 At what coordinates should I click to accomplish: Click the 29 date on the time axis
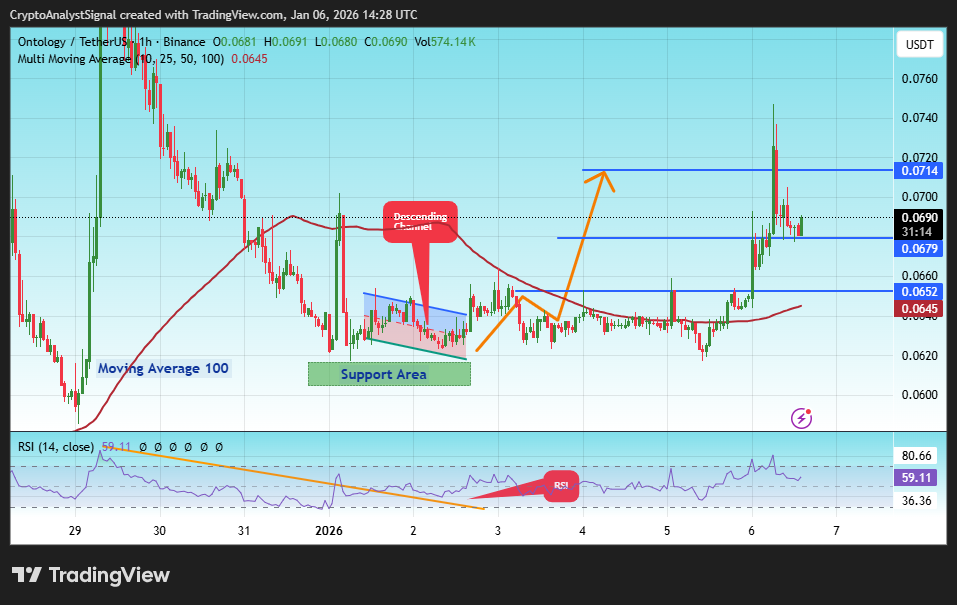(74, 531)
